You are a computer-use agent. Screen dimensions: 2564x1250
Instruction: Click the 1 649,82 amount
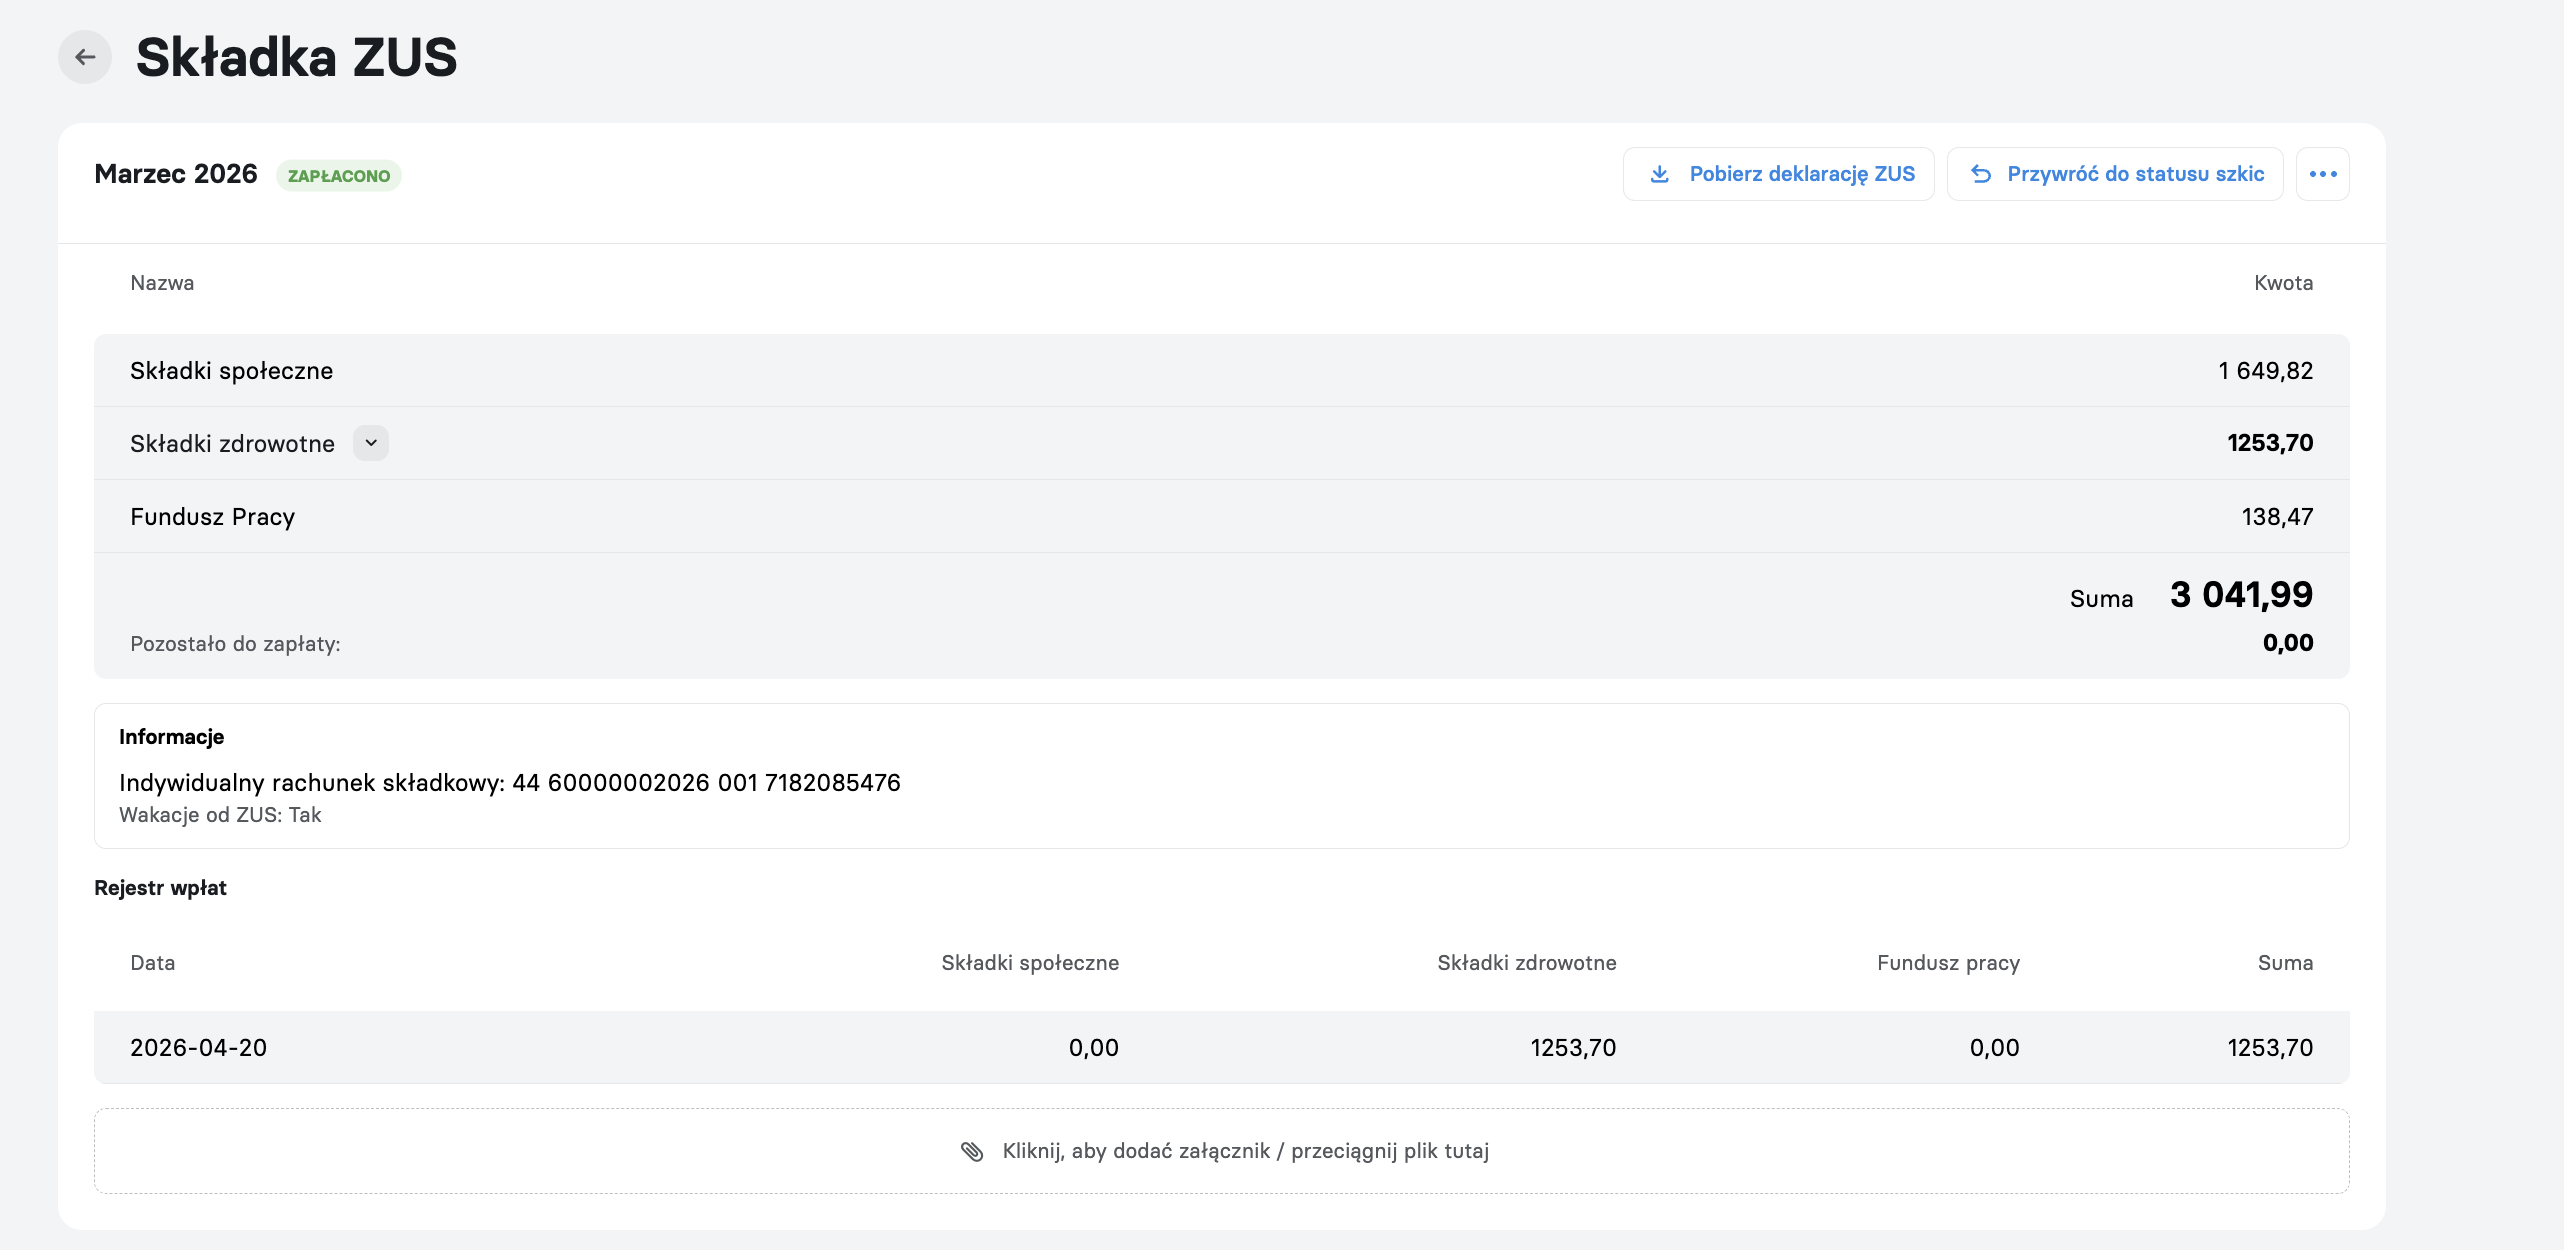click(2265, 371)
